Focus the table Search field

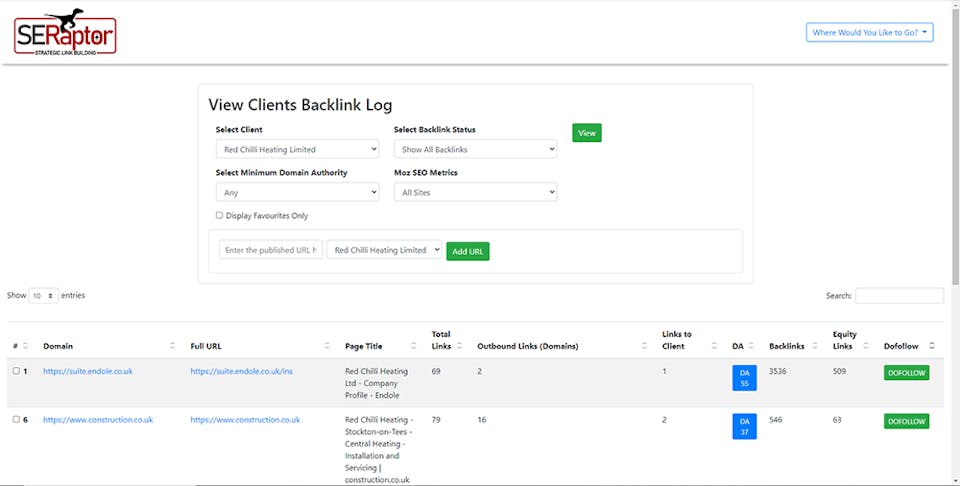(x=899, y=296)
